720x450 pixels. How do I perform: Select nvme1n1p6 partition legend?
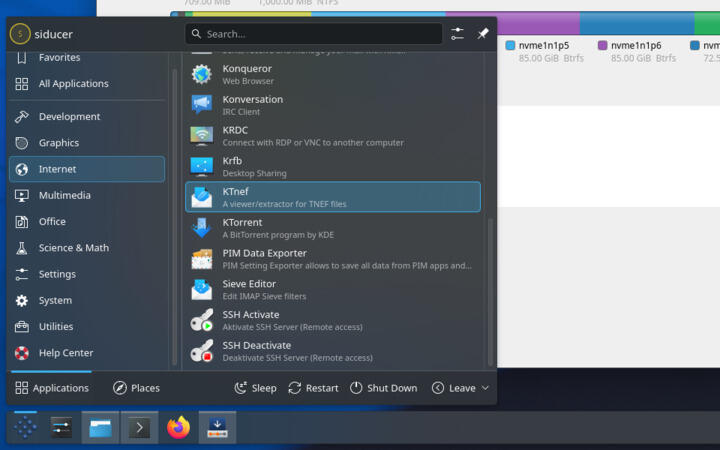637,51
